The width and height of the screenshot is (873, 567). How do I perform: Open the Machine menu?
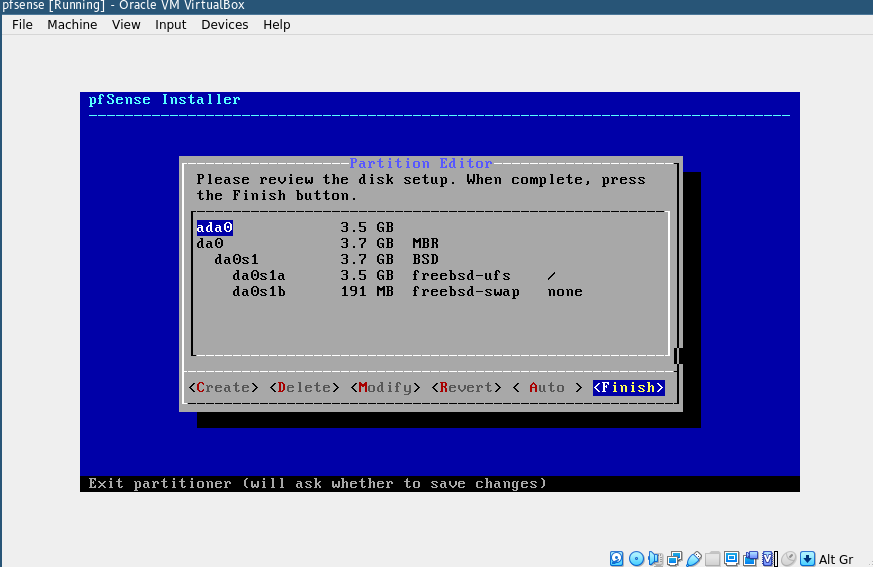pyautogui.click(x=72, y=25)
